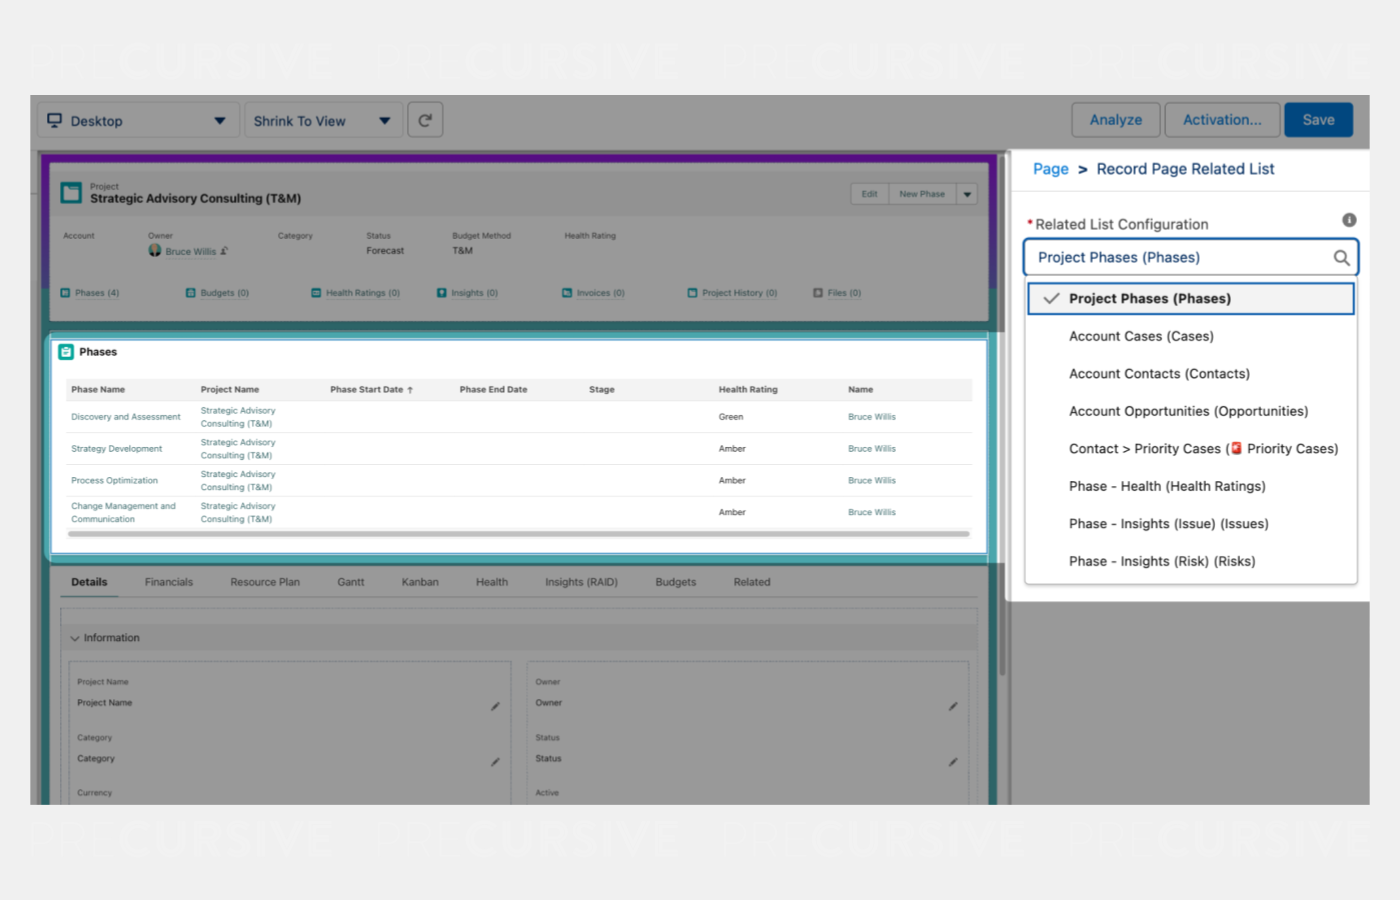The width and height of the screenshot is (1400, 900).
Task: Click the info icon beside Related List Configuration
Action: coord(1349,220)
